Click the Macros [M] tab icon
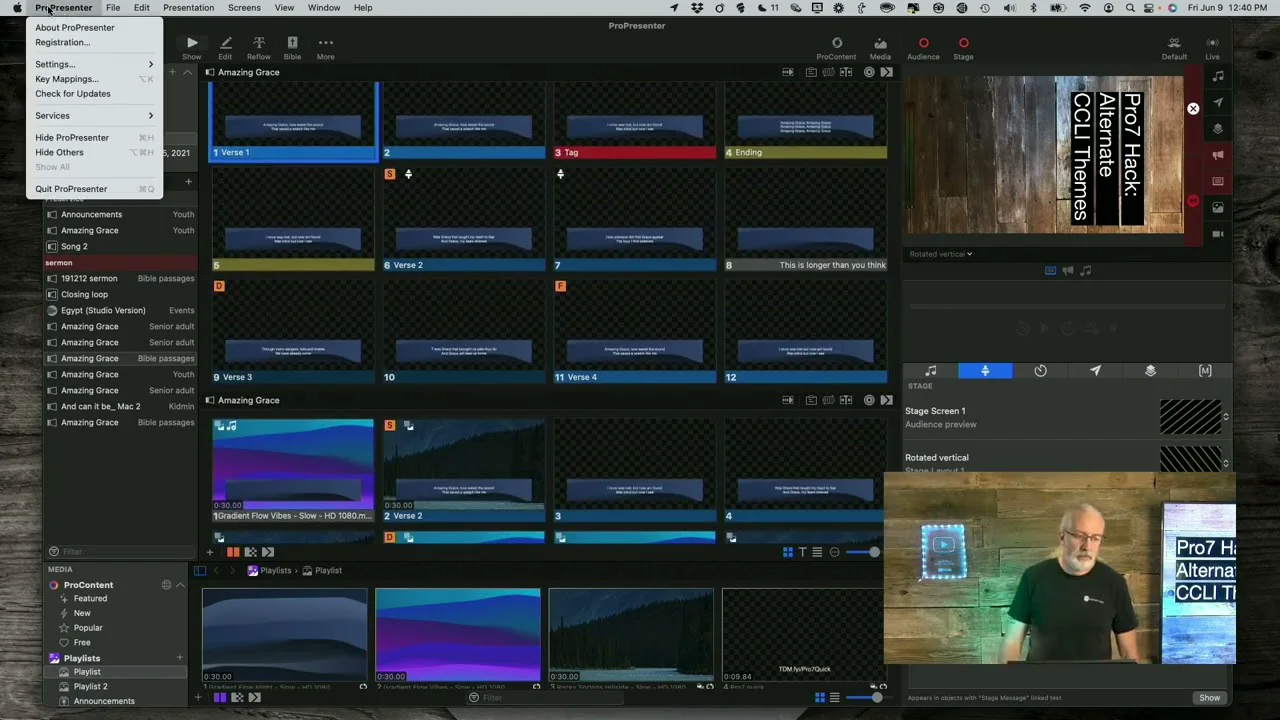 (x=1205, y=371)
